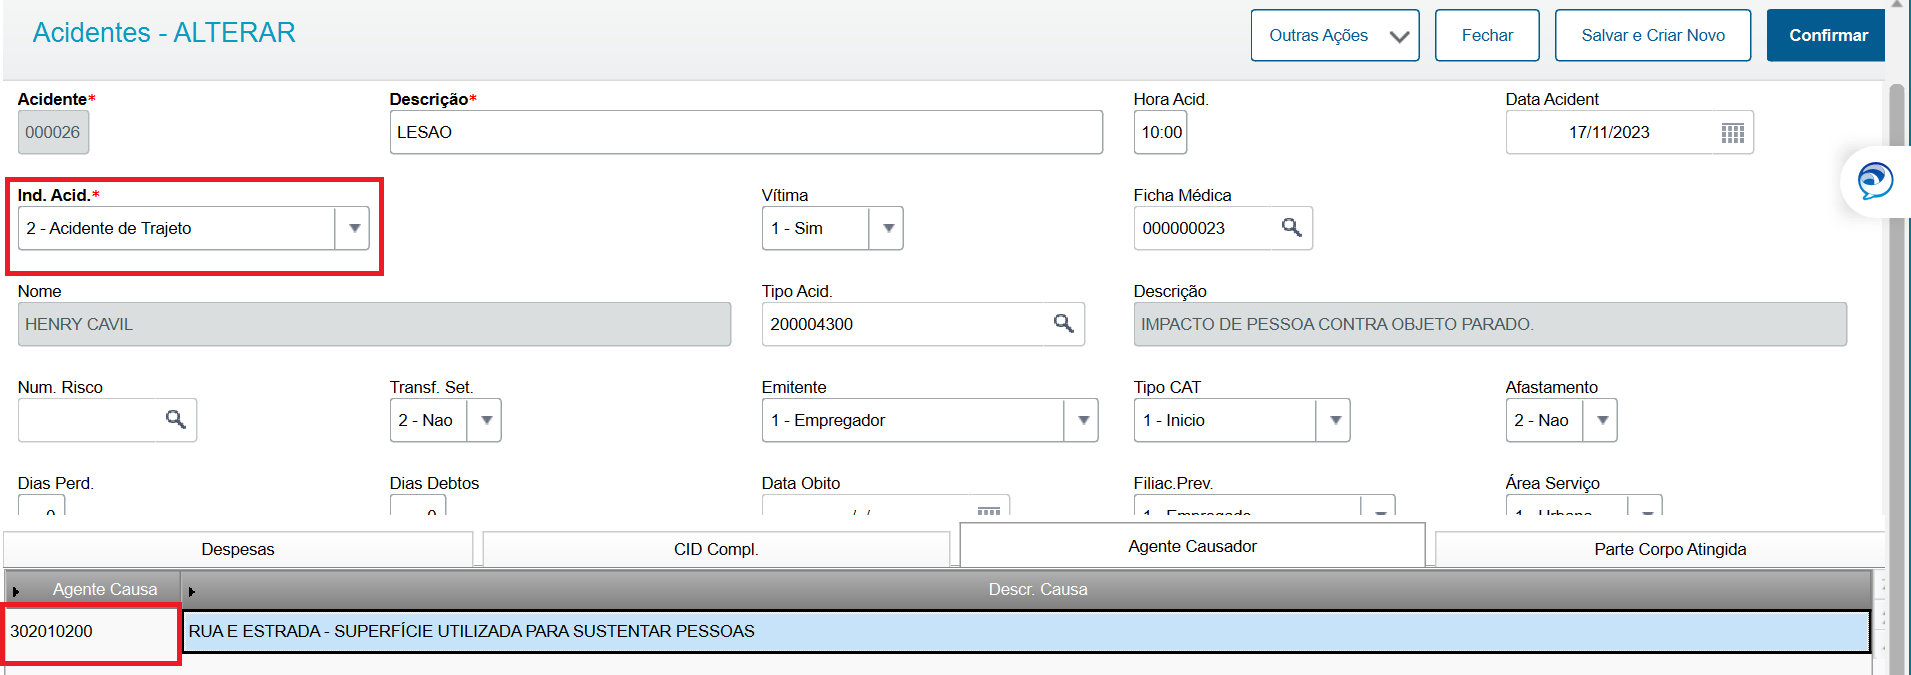Switch to the CID Compl. tab
This screenshot has height=675, width=1911.
click(x=716, y=549)
